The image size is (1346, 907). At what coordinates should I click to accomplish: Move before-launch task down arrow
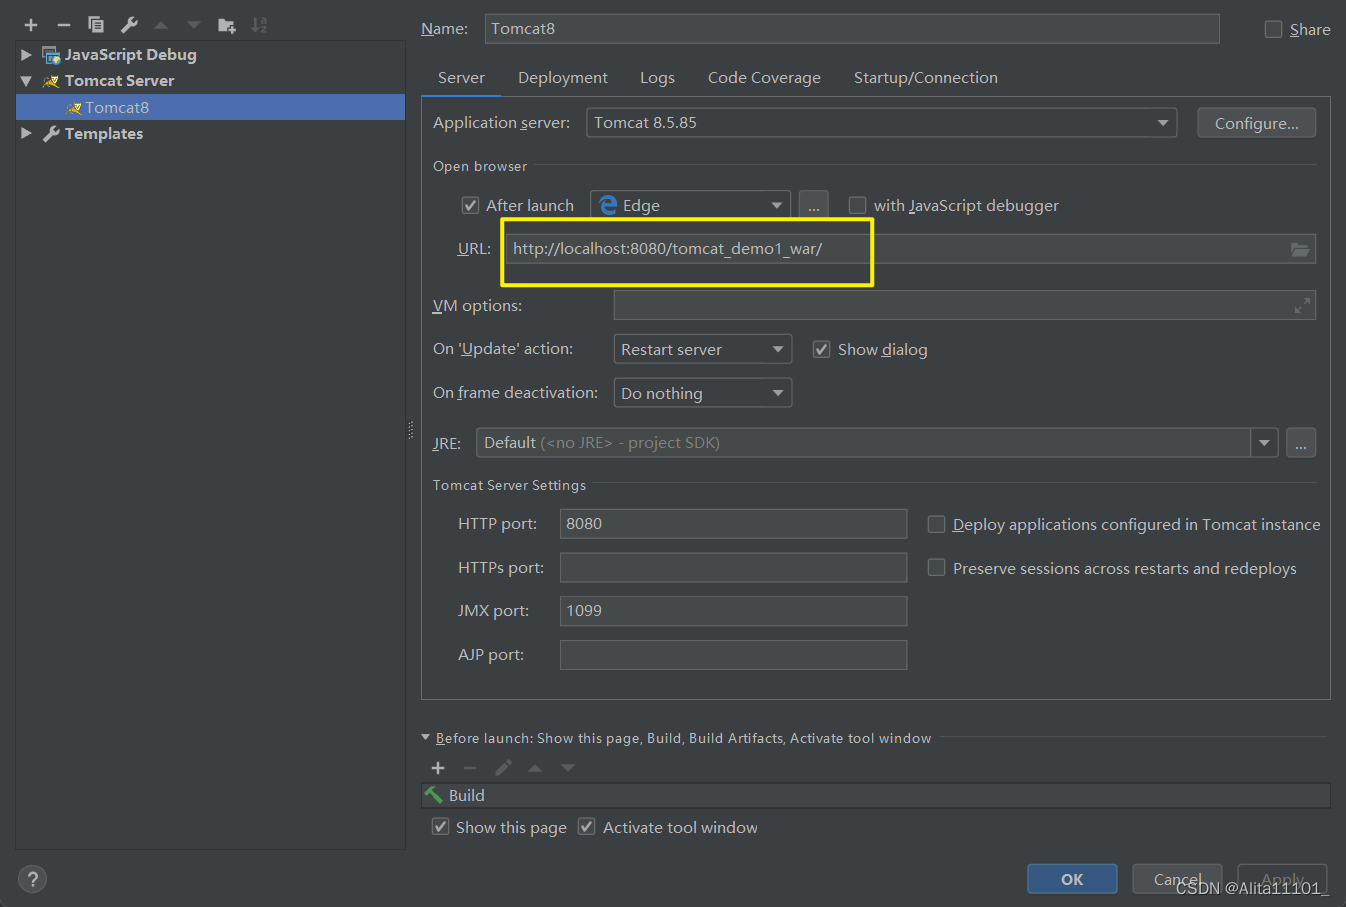tap(568, 768)
